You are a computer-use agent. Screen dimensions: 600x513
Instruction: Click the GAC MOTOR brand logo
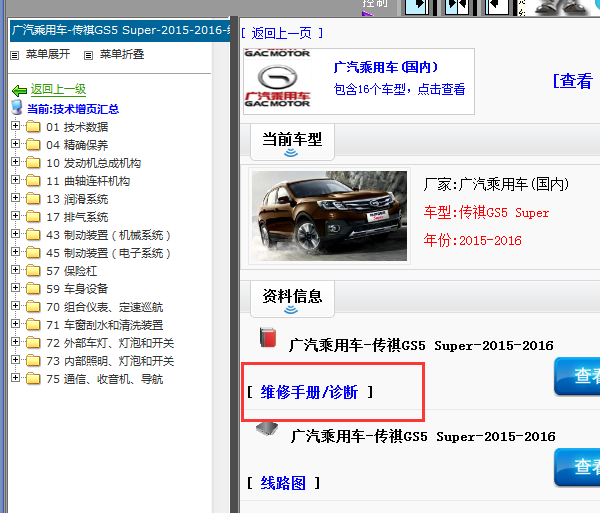[277, 78]
